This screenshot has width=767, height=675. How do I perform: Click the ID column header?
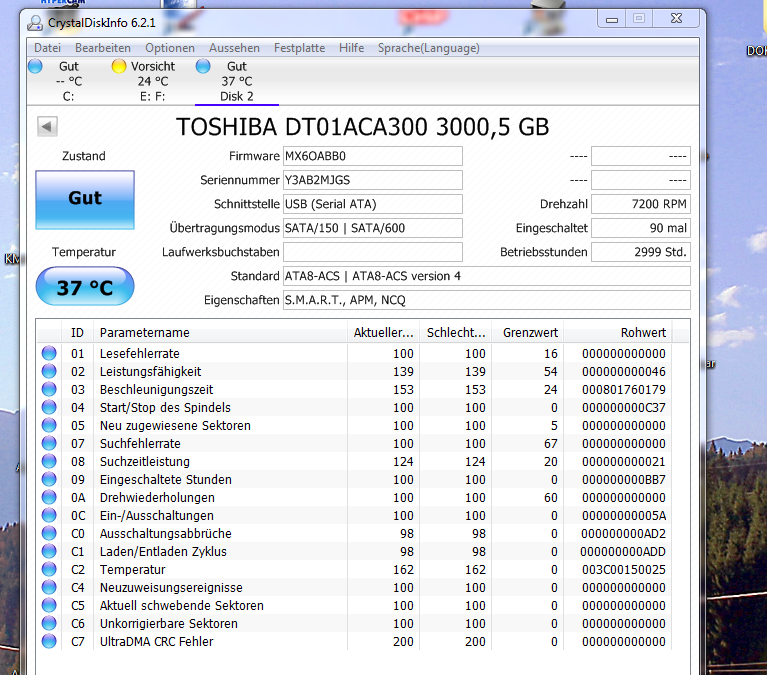77,333
